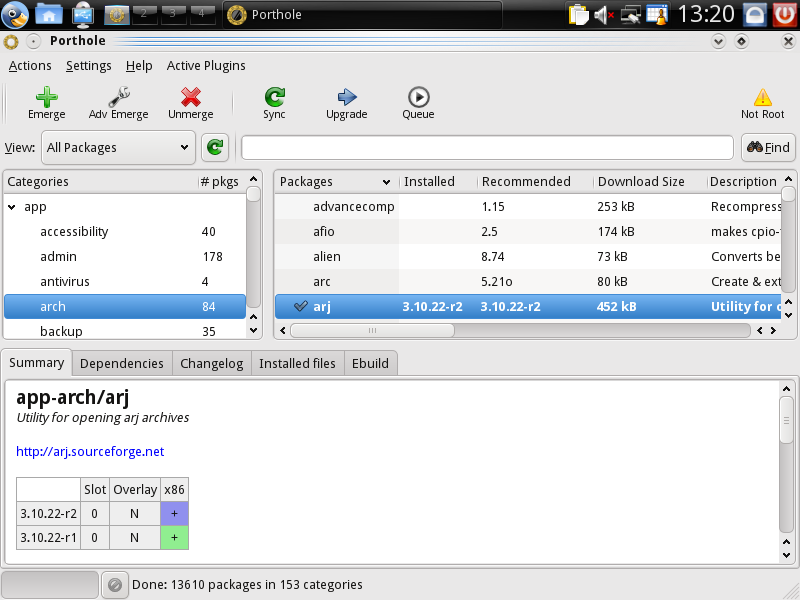Switch to virtual desktop 2
The width and height of the screenshot is (800, 600).
[x=145, y=14]
